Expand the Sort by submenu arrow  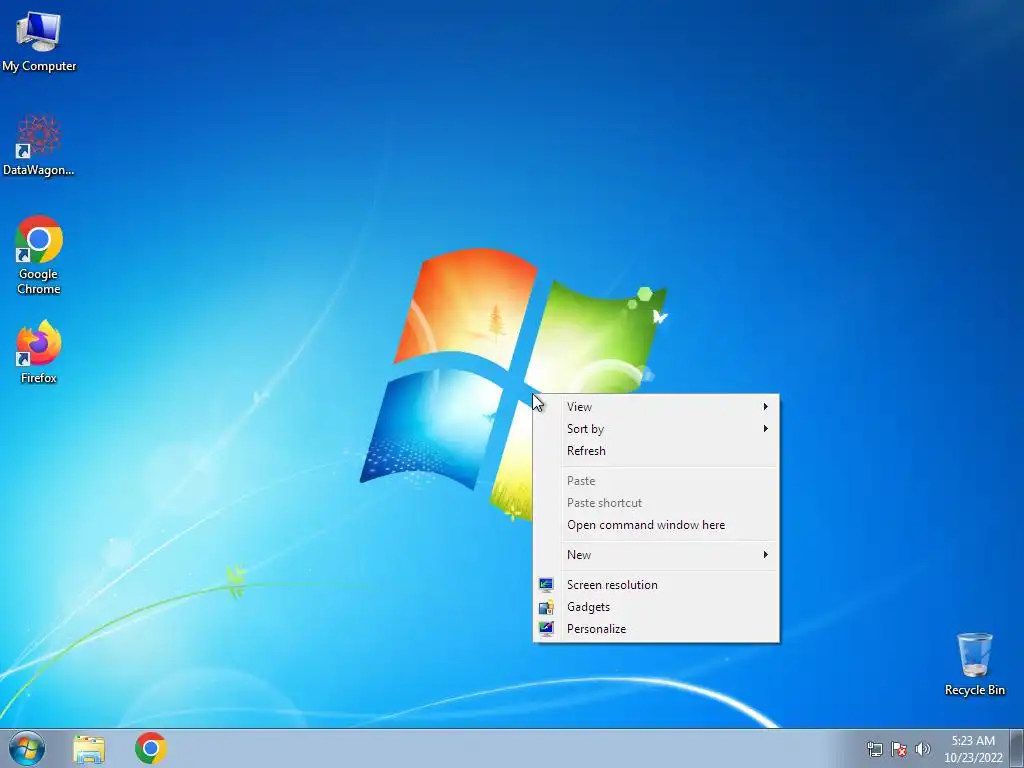coord(765,429)
